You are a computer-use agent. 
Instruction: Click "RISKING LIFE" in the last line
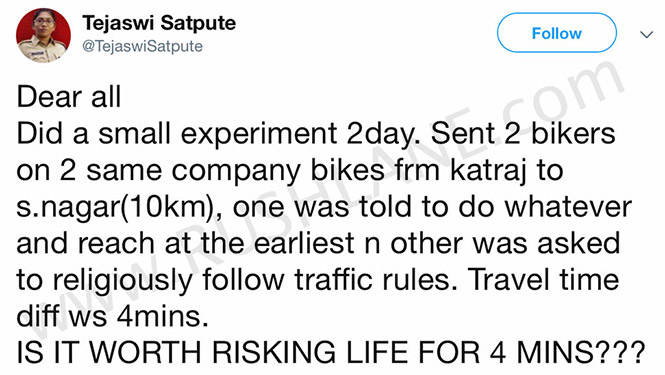pyautogui.click(x=311, y=353)
